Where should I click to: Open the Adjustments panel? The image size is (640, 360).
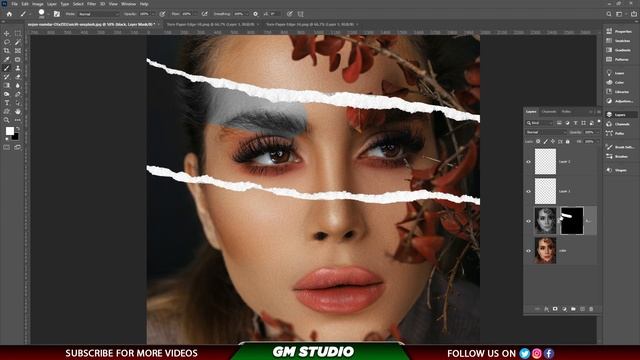(x=619, y=101)
